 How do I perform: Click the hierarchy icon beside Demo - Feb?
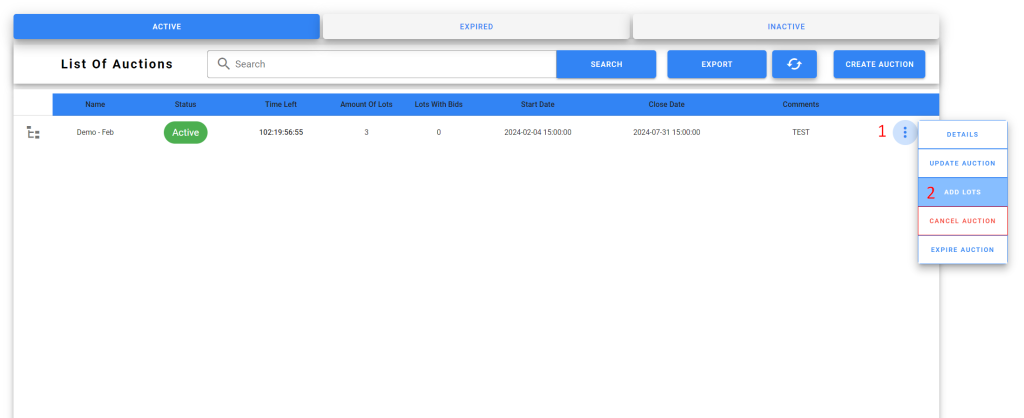pos(33,132)
